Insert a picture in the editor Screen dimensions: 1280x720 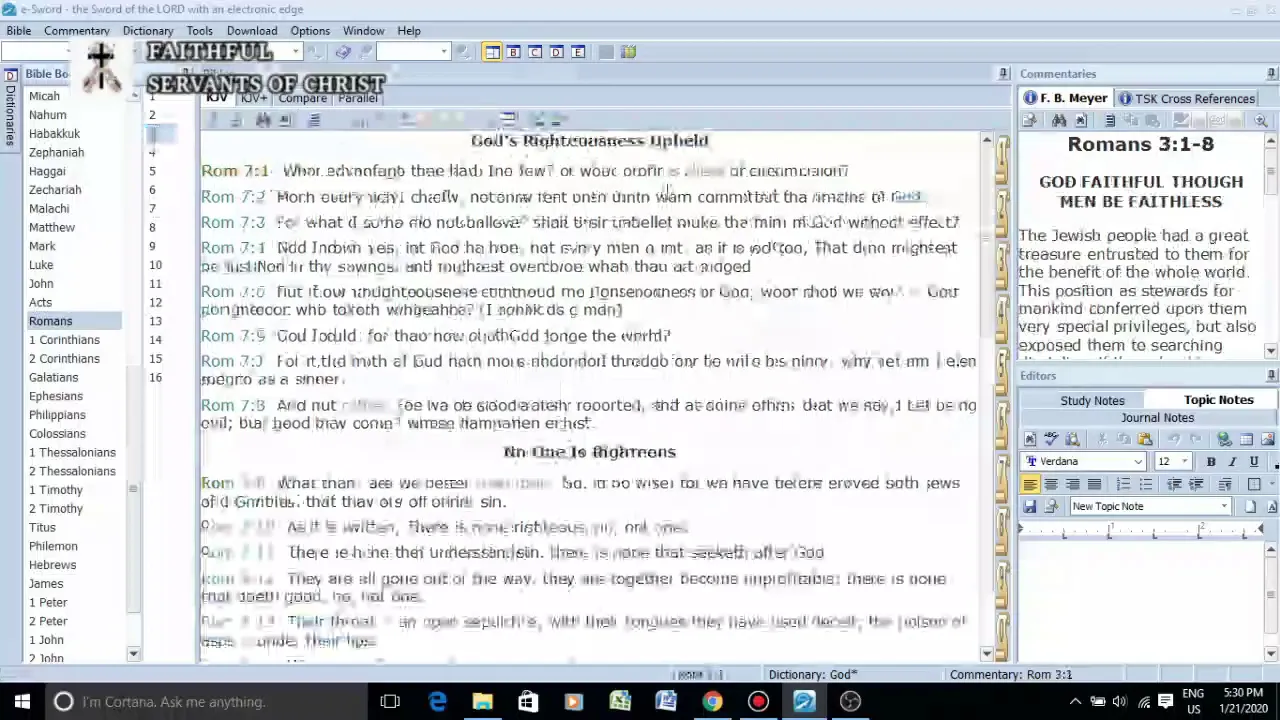(1267, 439)
